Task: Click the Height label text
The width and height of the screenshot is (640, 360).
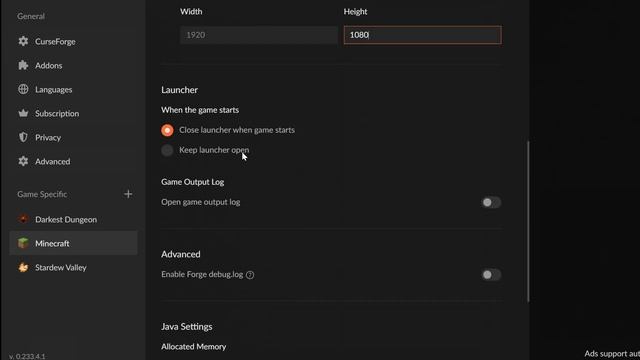Action: pos(355,12)
